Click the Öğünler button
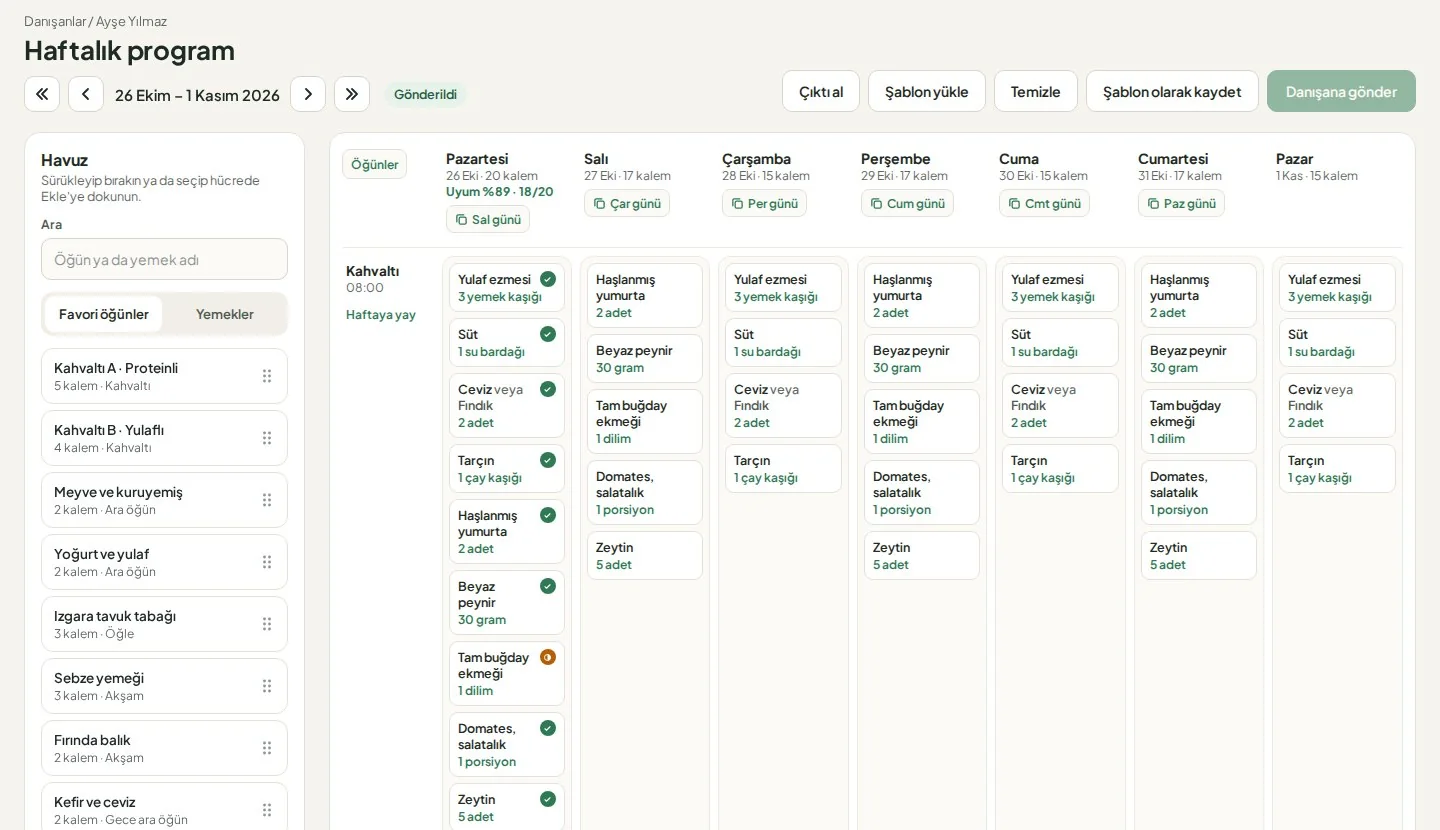The width and height of the screenshot is (1440, 830). [x=374, y=164]
